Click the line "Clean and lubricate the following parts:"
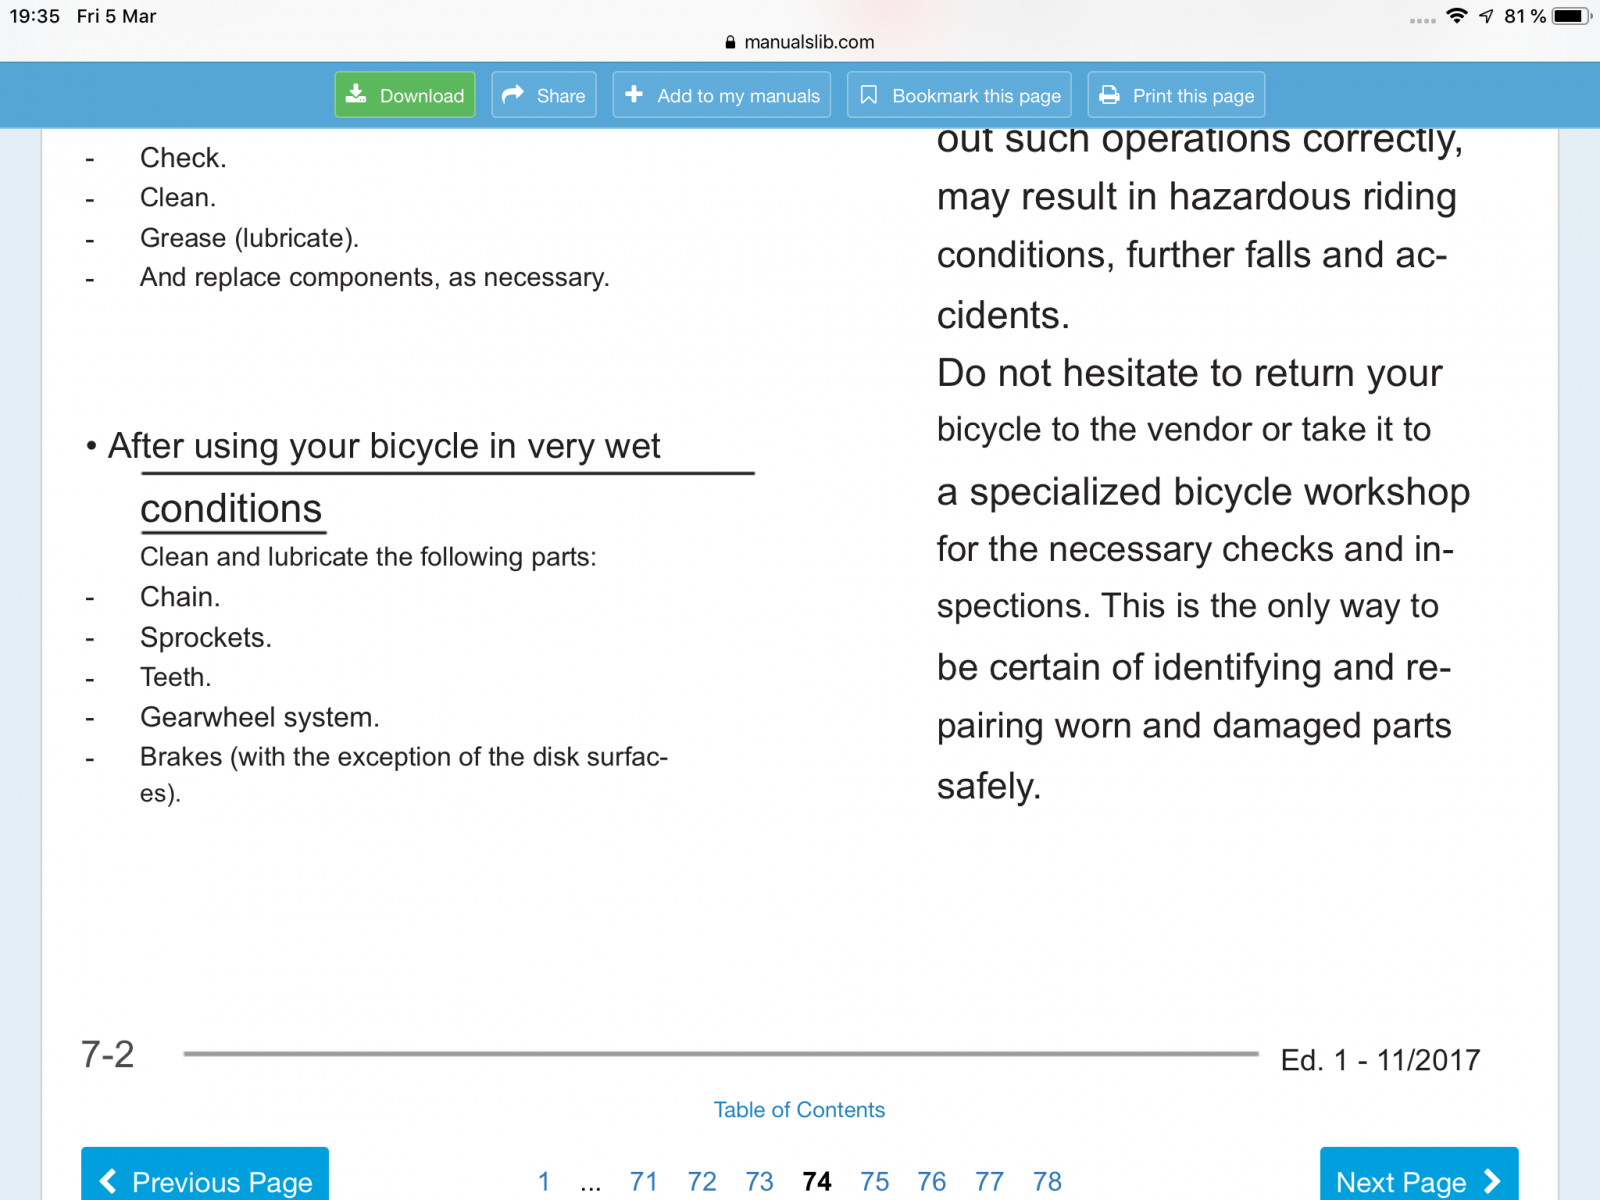The height and width of the screenshot is (1200, 1600). [x=368, y=557]
